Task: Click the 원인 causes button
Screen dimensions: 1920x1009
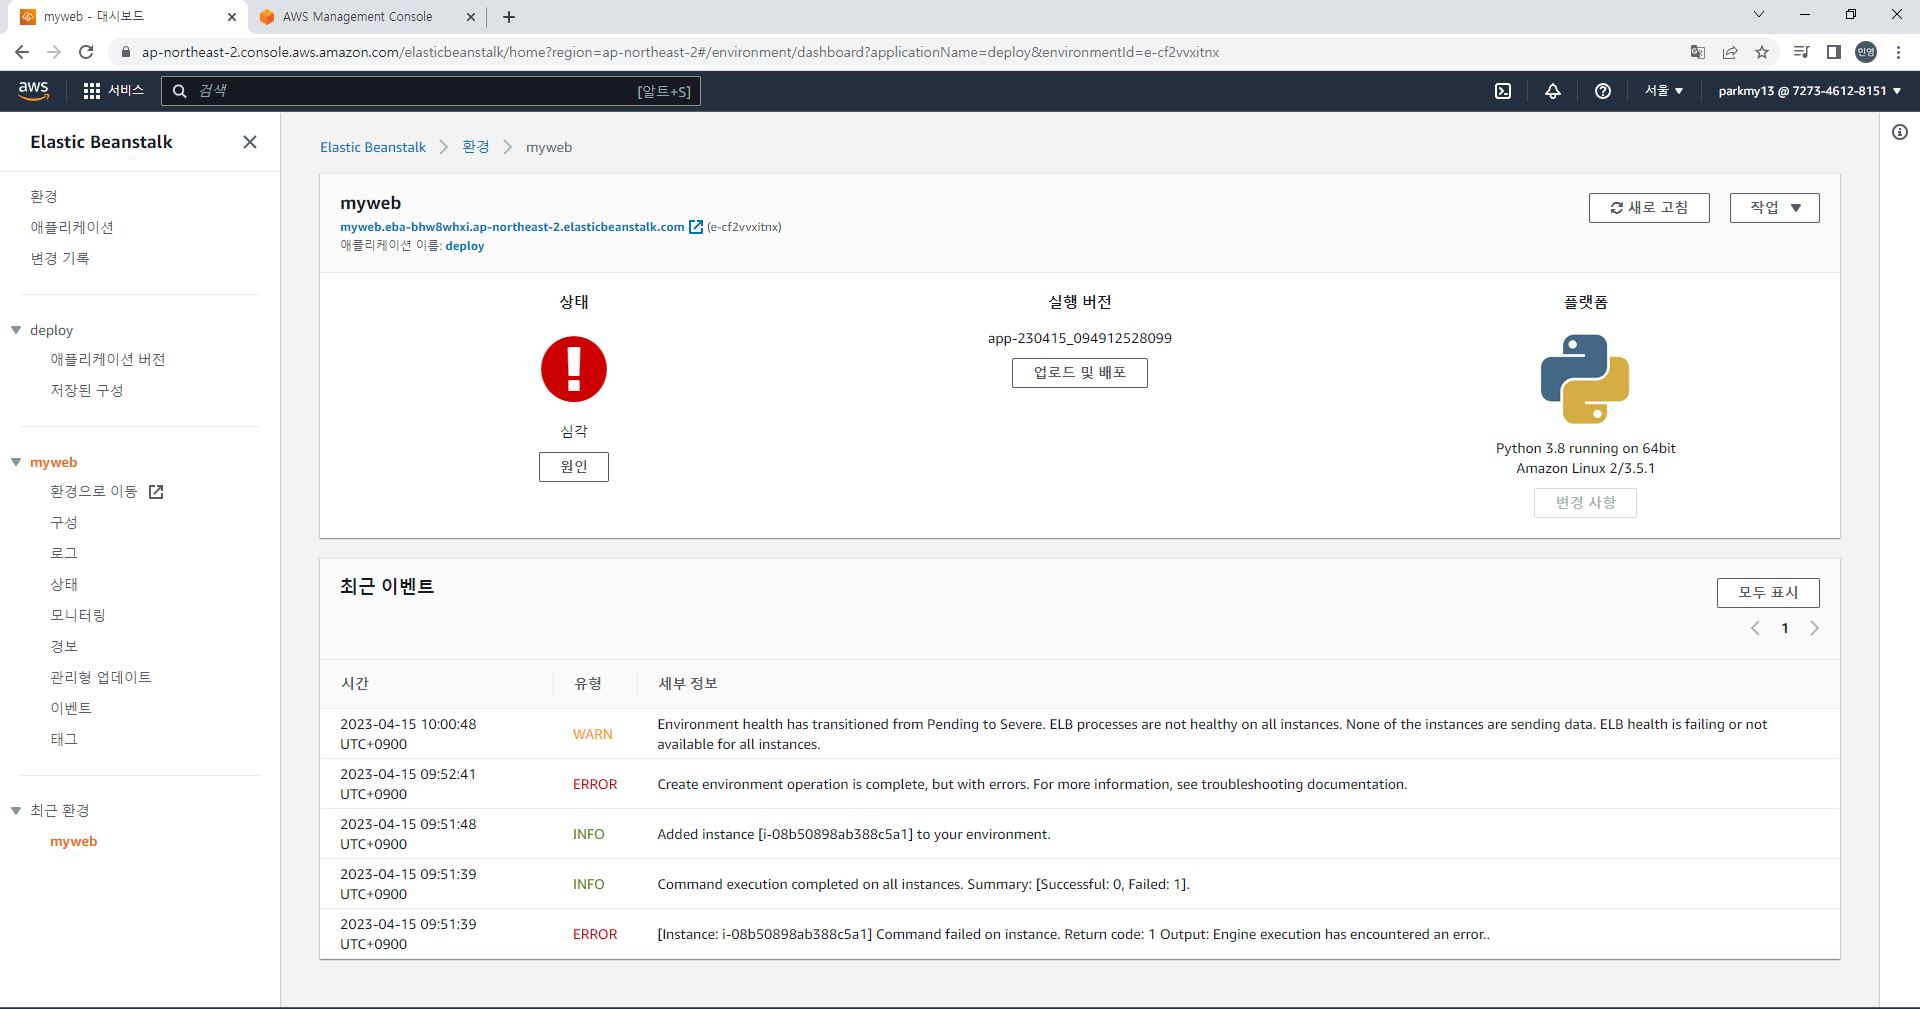Action: (574, 467)
